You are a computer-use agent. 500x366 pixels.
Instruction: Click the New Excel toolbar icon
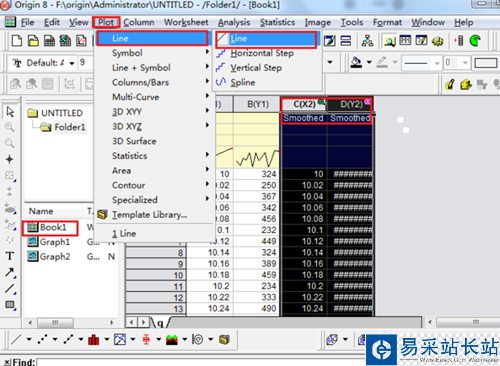click(65, 41)
